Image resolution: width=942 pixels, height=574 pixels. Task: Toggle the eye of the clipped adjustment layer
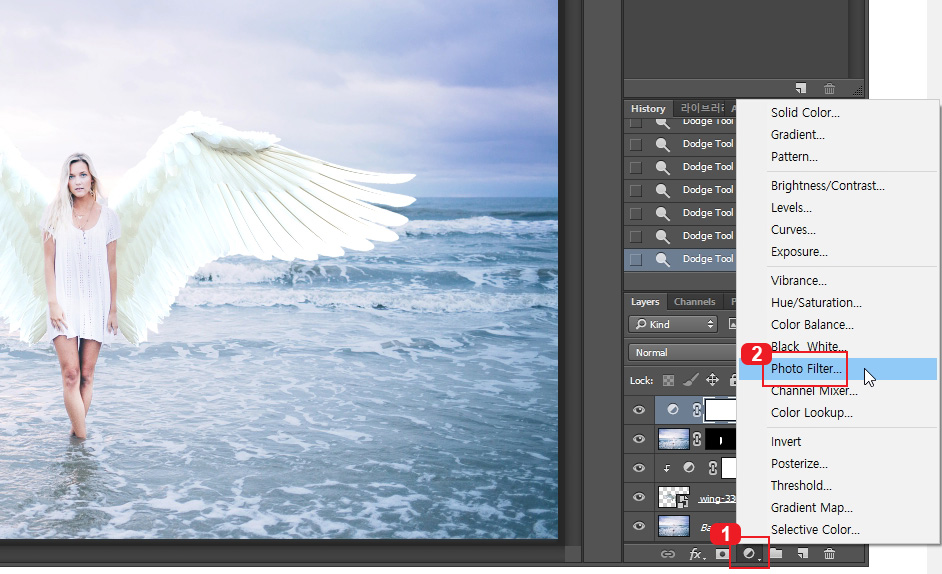[639, 468]
